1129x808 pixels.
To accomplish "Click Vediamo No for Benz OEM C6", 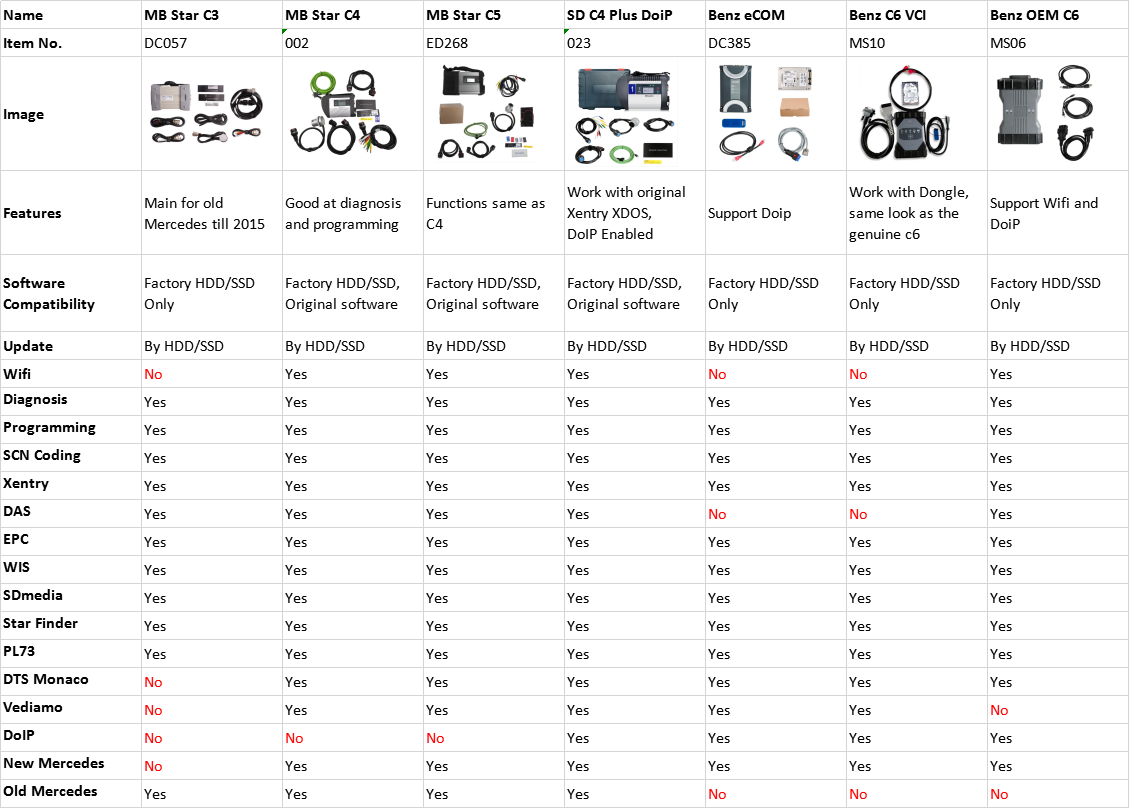I will pyautogui.click(x=999, y=710).
